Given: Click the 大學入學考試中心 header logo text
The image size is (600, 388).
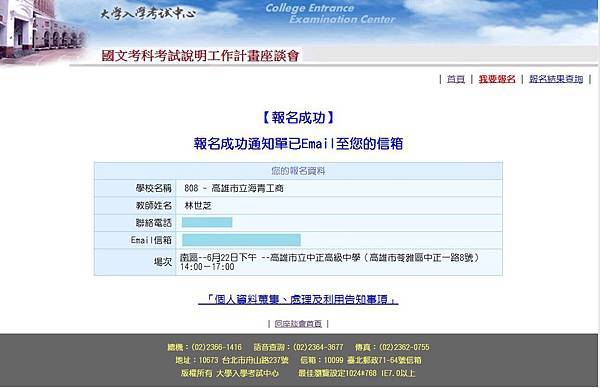Looking at the screenshot, I should [x=147, y=14].
